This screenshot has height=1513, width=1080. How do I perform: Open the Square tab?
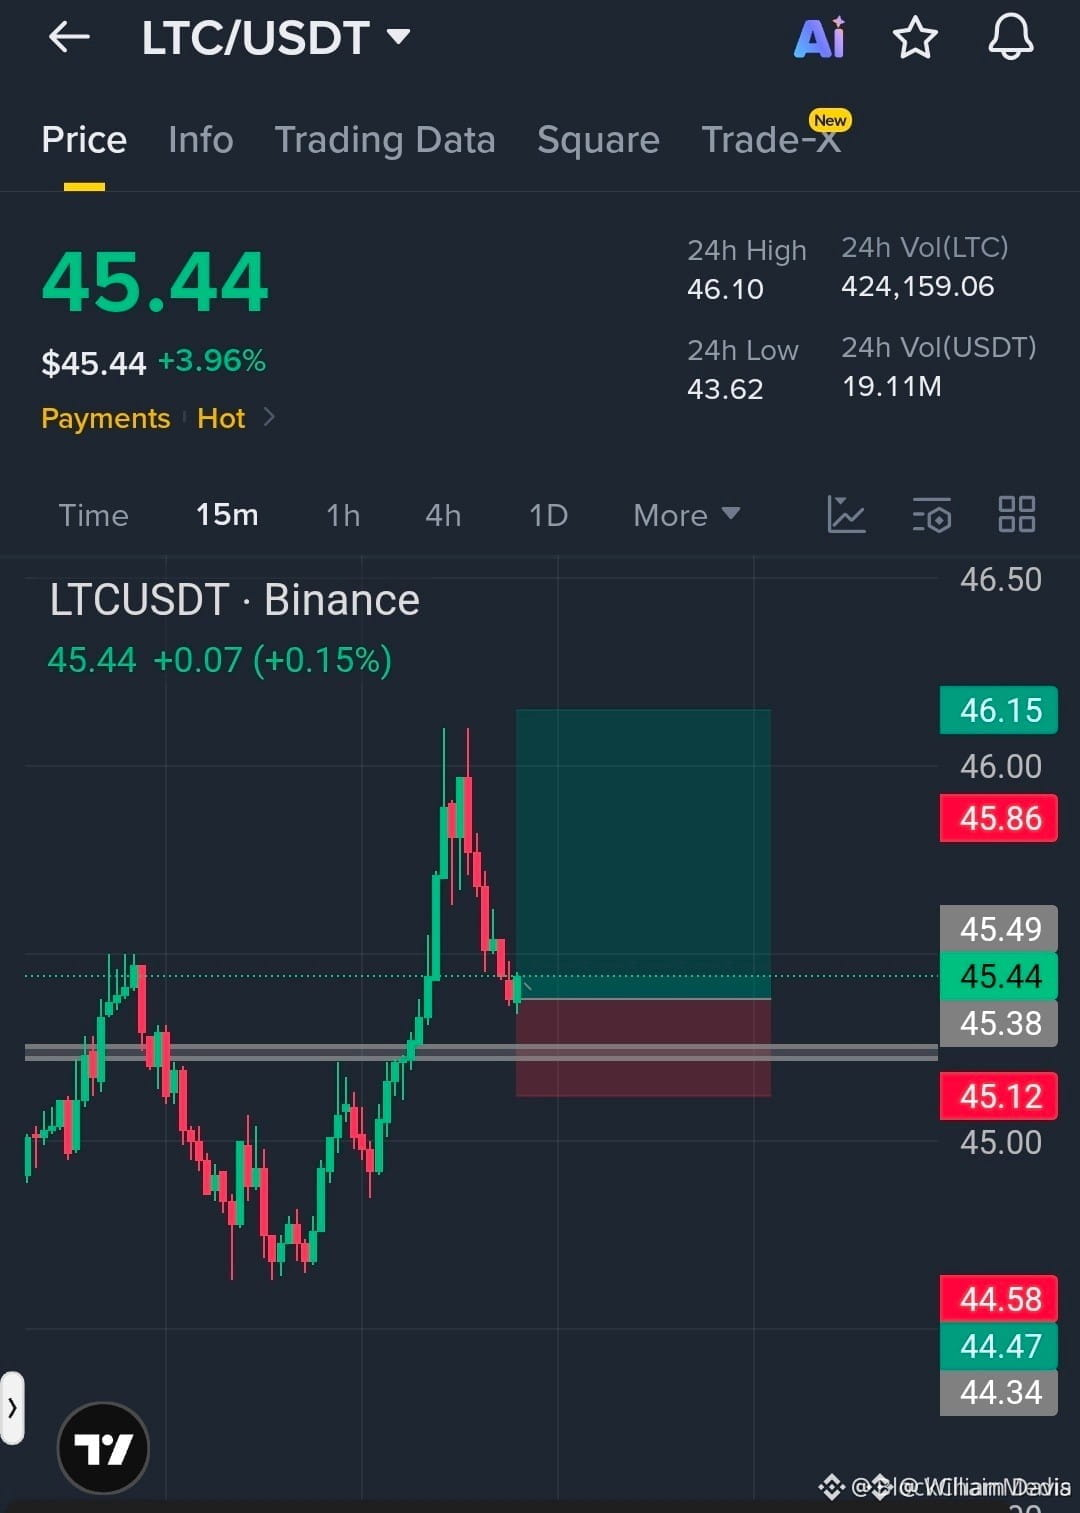pyautogui.click(x=598, y=140)
